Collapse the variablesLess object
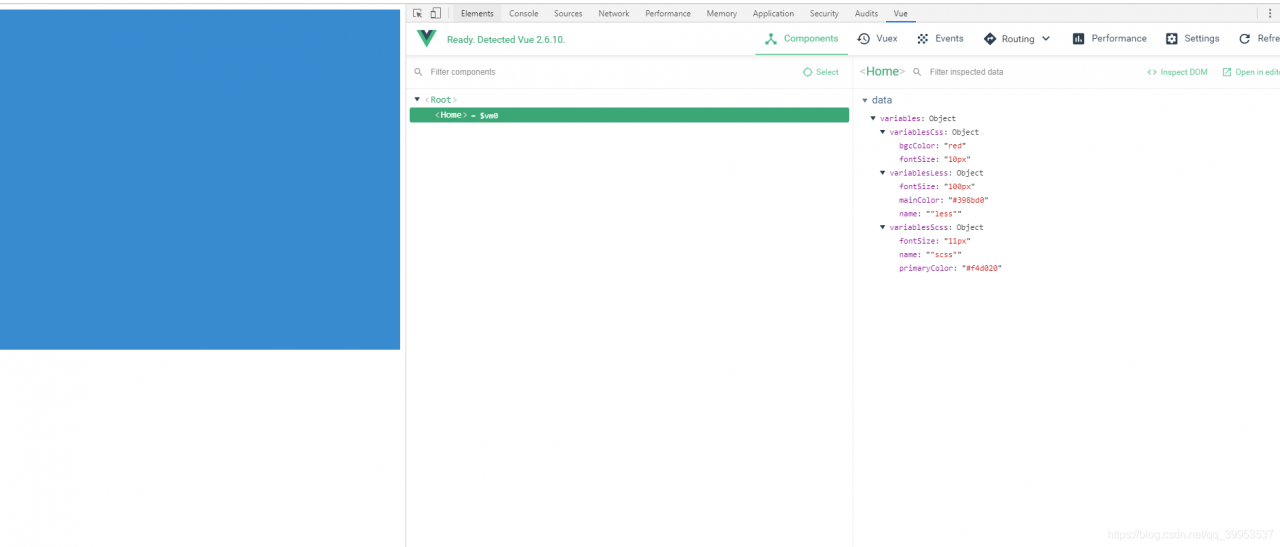 (883, 173)
